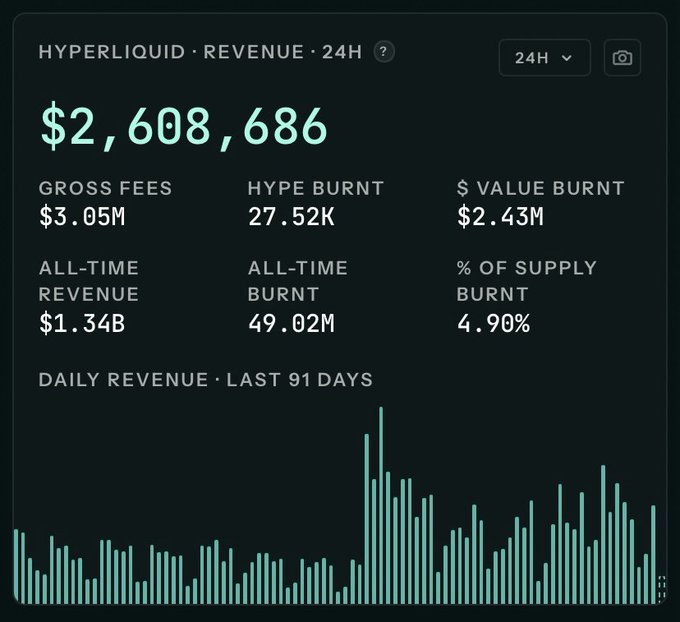Click the HYPE BURNT label

[316, 188]
